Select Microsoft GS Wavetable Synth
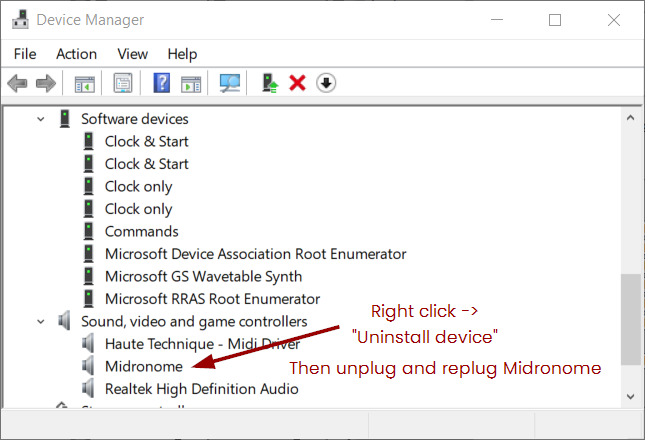This screenshot has height=440, width=645. 203,276
